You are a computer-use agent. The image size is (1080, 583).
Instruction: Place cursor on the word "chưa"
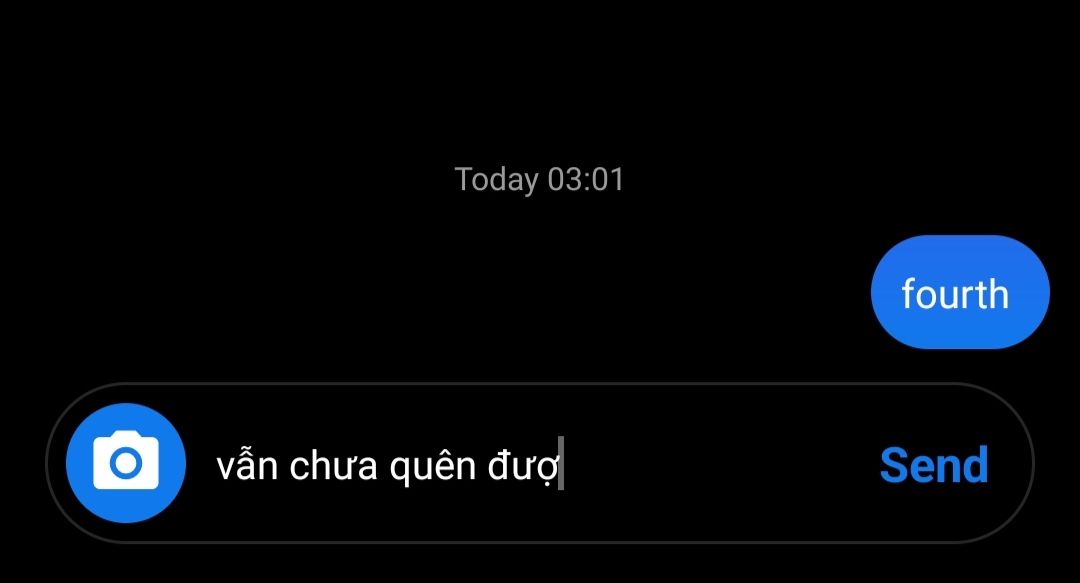tap(333, 465)
